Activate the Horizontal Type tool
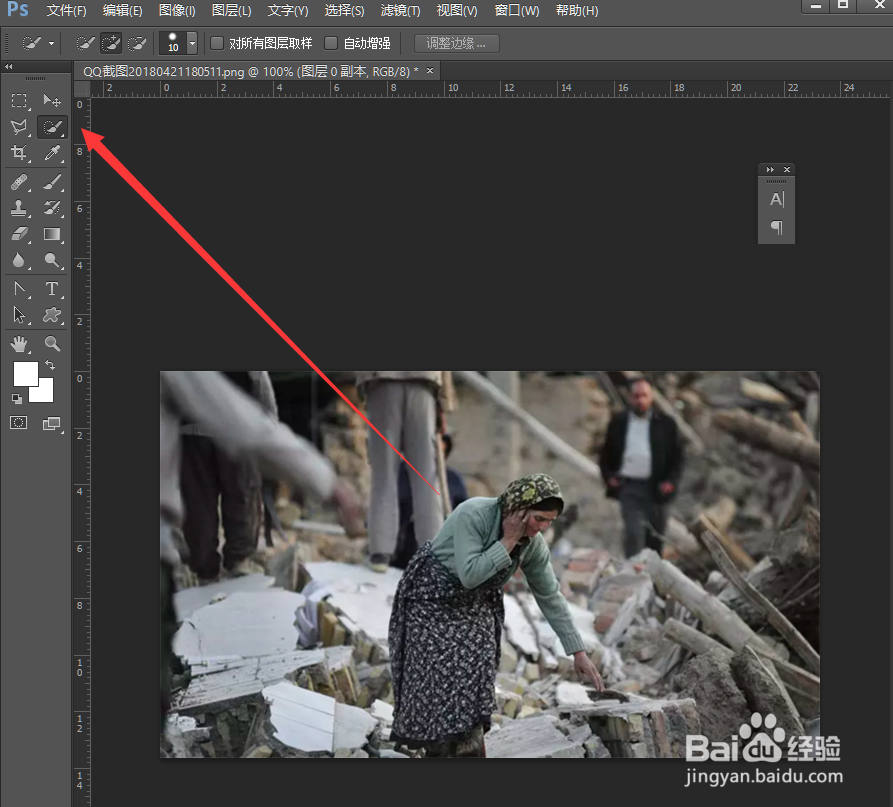893x807 pixels. (x=52, y=289)
